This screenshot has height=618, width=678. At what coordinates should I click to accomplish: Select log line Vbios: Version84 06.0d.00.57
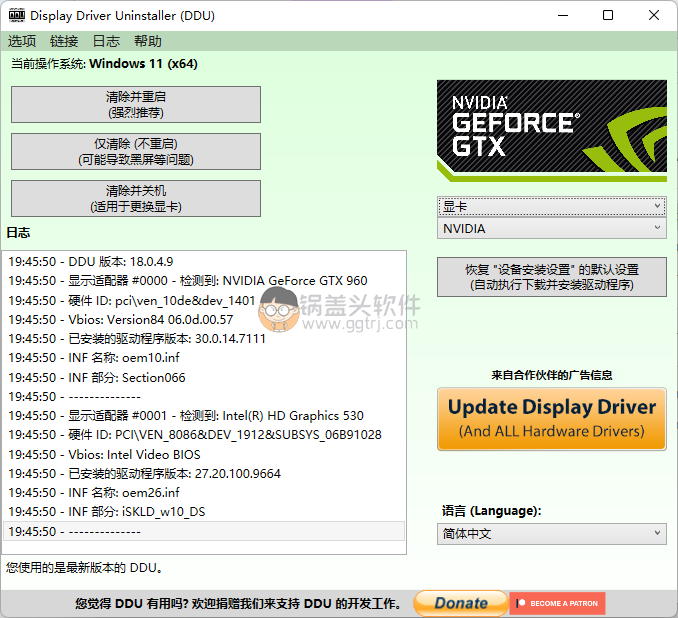[x=204, y=320]
